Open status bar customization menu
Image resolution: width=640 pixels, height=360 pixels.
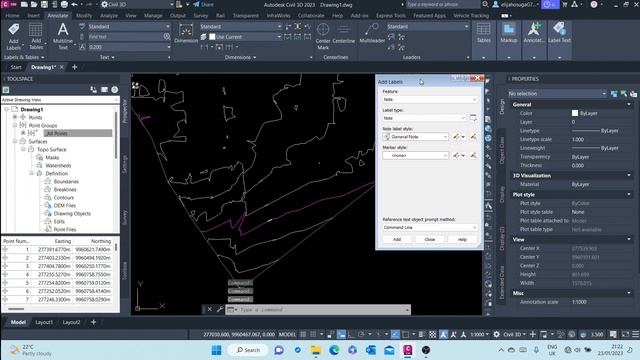[635, 334]
